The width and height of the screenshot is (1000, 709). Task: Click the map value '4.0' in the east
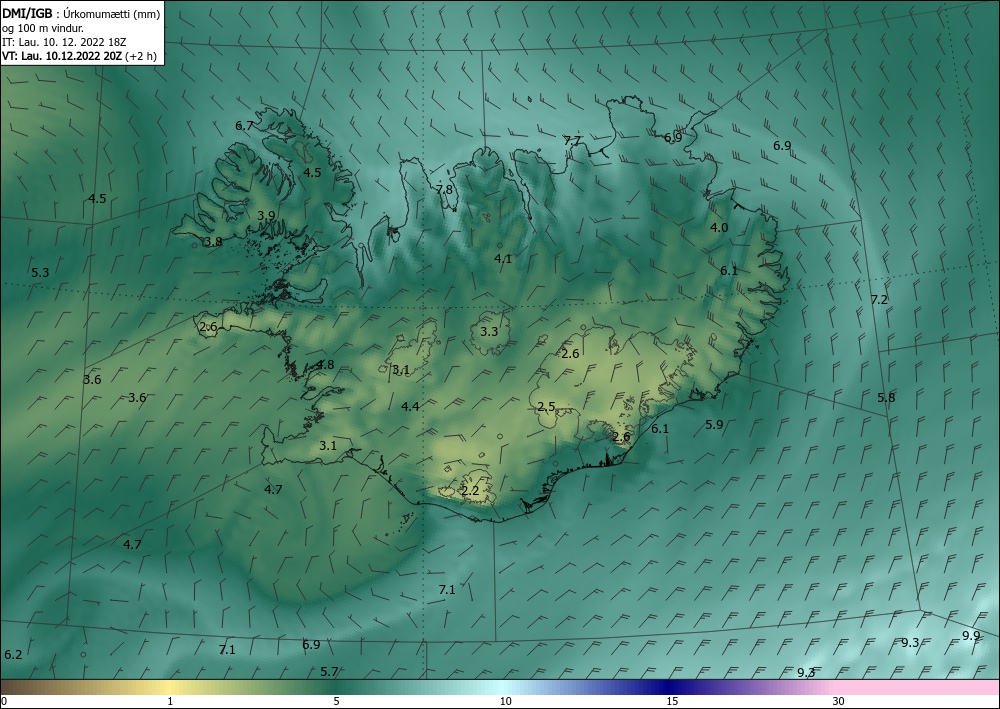pyautogui.click(x=719, y=227)
